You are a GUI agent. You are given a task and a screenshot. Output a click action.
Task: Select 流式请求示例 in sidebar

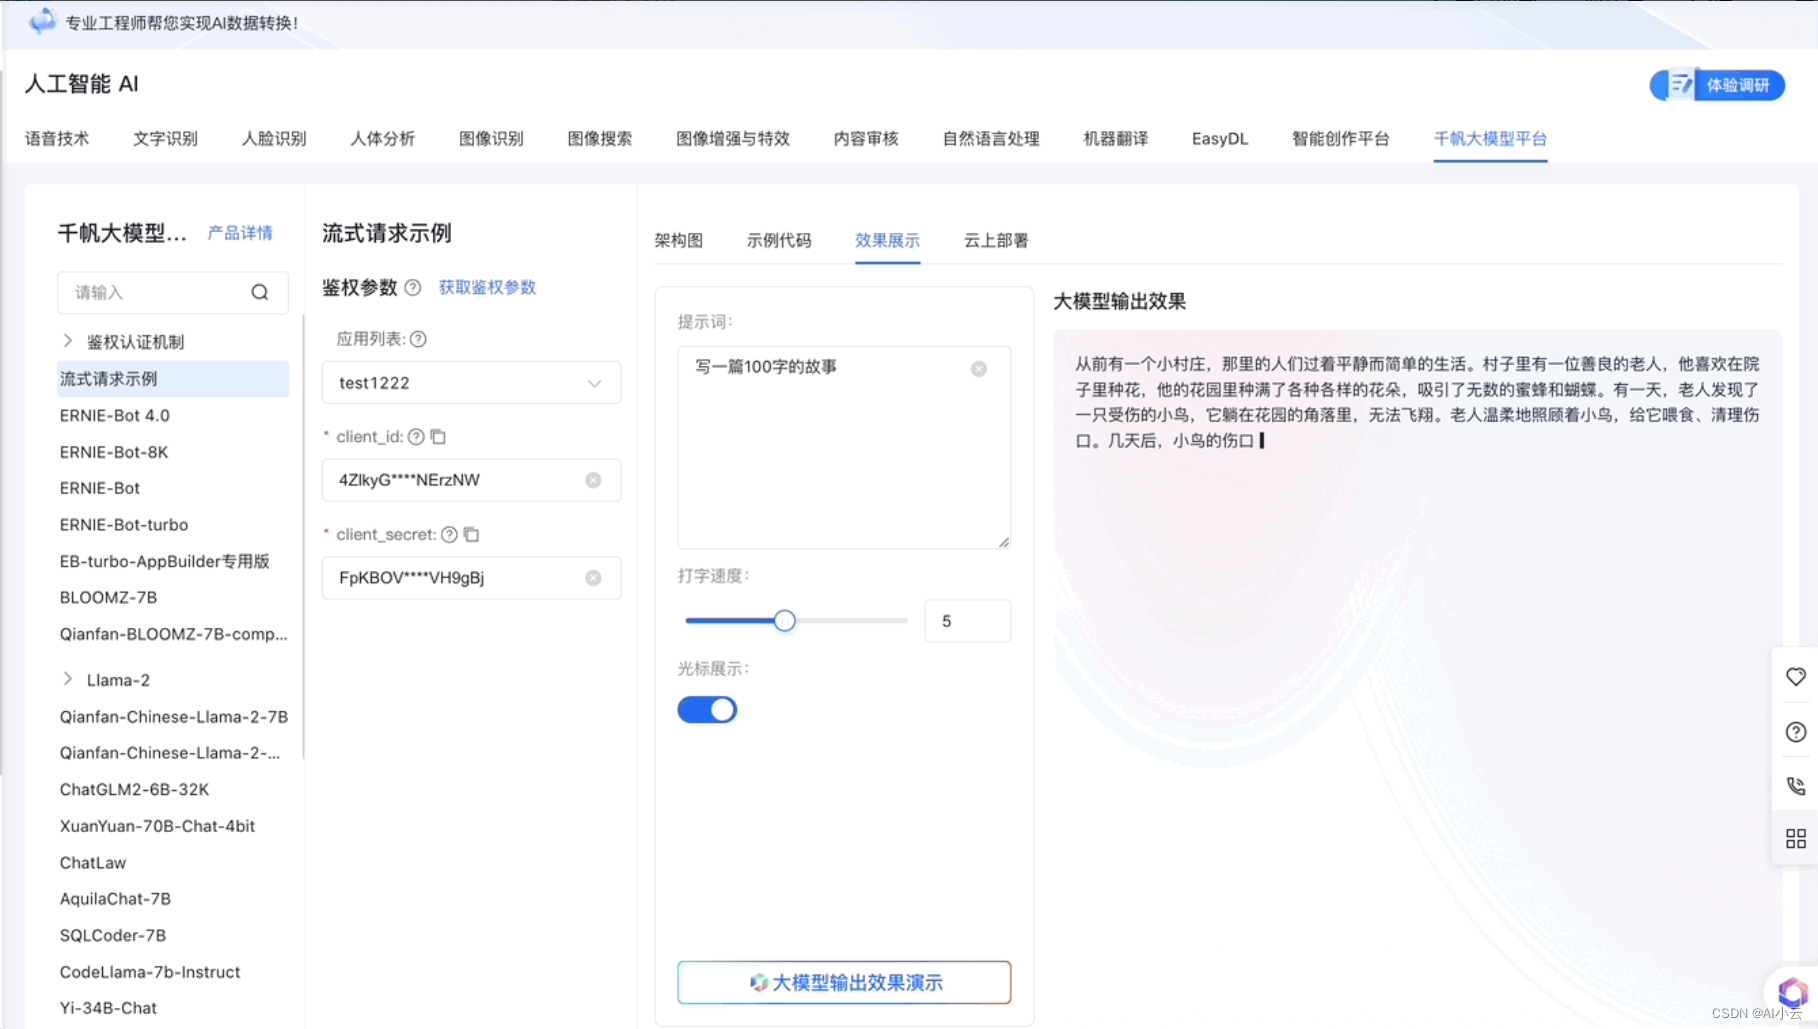[x=173, y=379]
